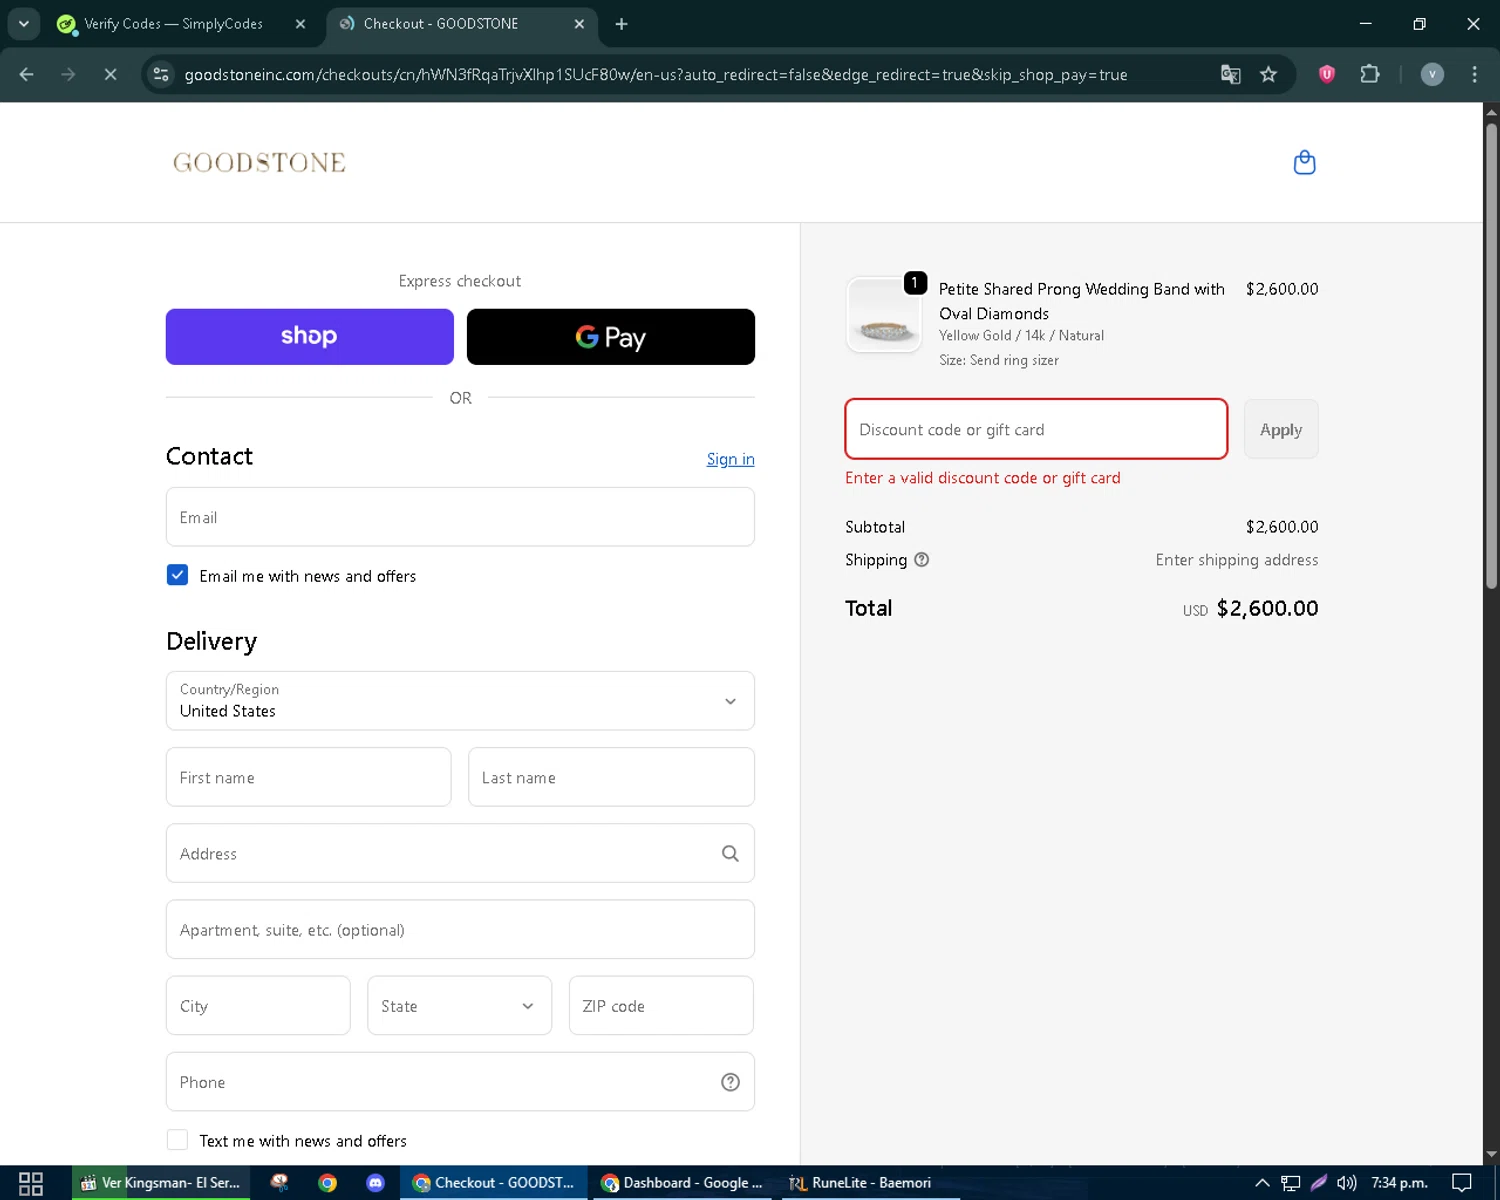
Task: Show hidden tray icons chevron
Action: coord(1262,1183)
